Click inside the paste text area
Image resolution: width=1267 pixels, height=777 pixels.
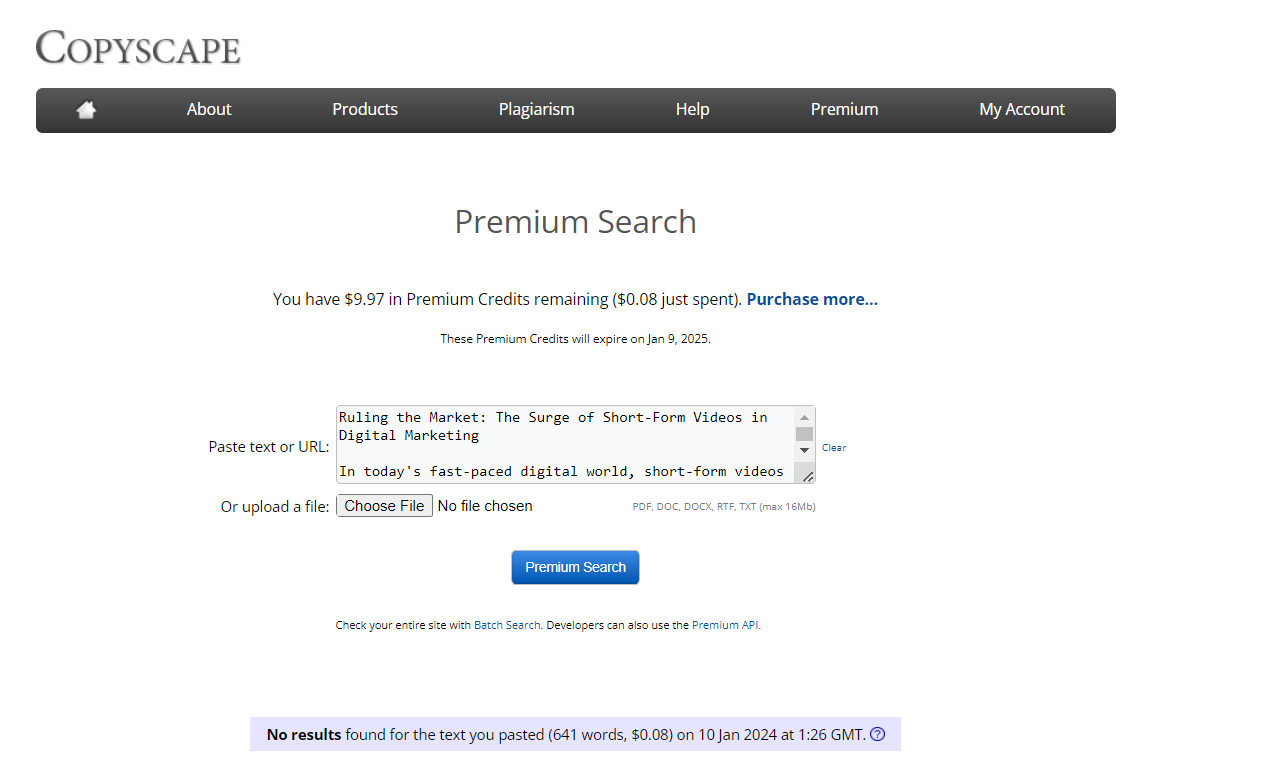[x=565, y=445]
